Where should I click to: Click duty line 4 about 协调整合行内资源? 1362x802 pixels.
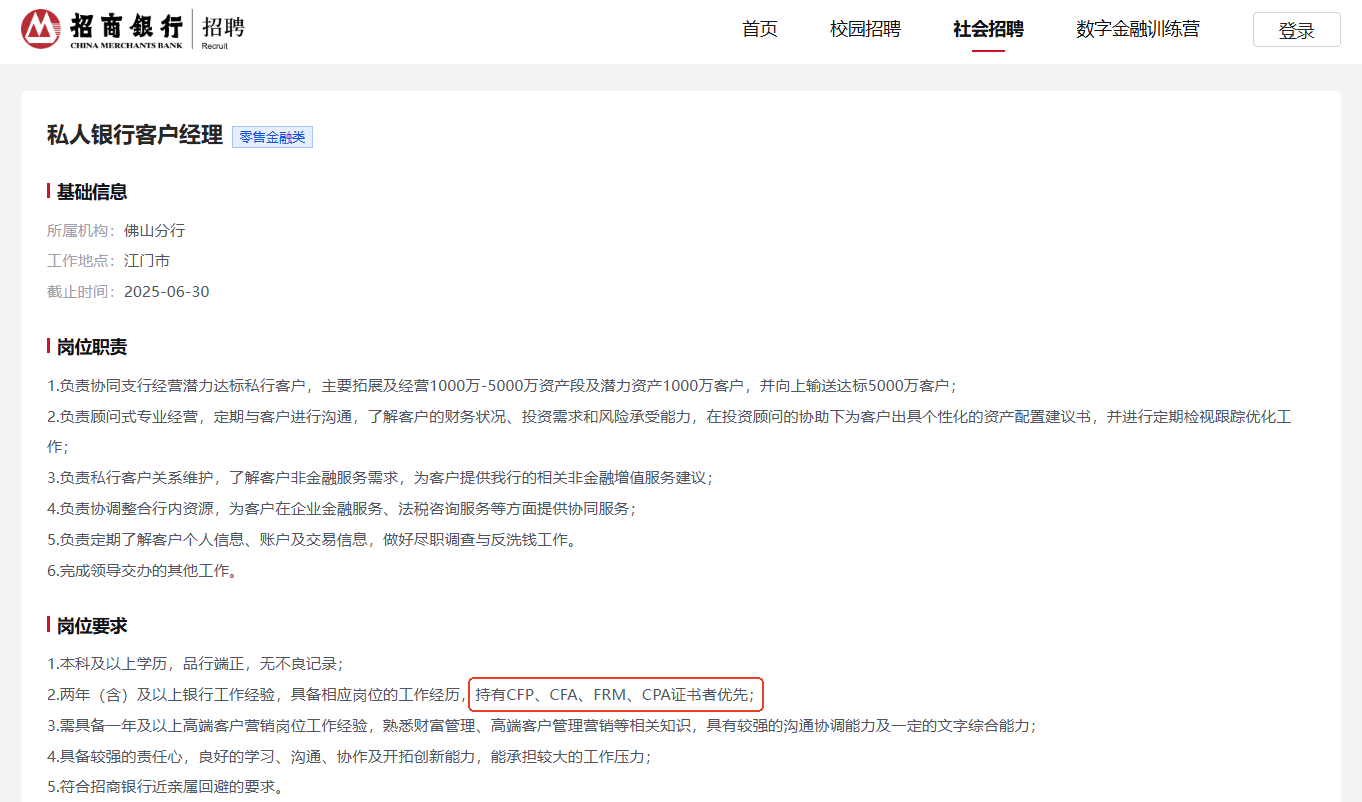point(341,509)
